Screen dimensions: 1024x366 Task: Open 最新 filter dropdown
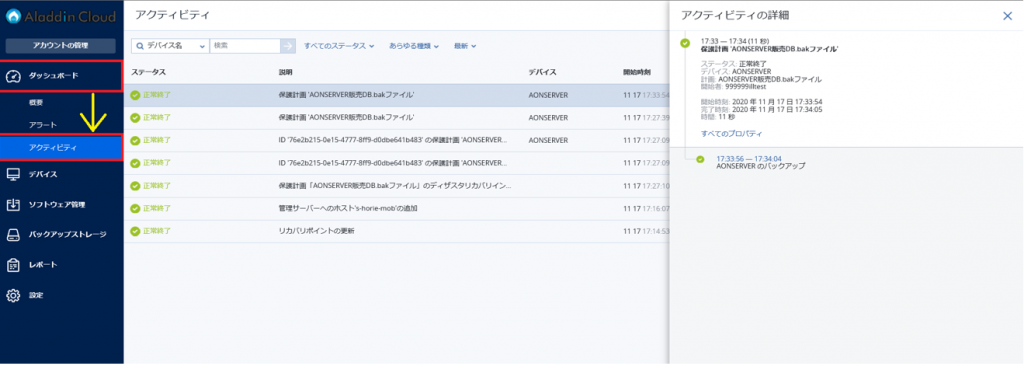(x=465, y=46)
